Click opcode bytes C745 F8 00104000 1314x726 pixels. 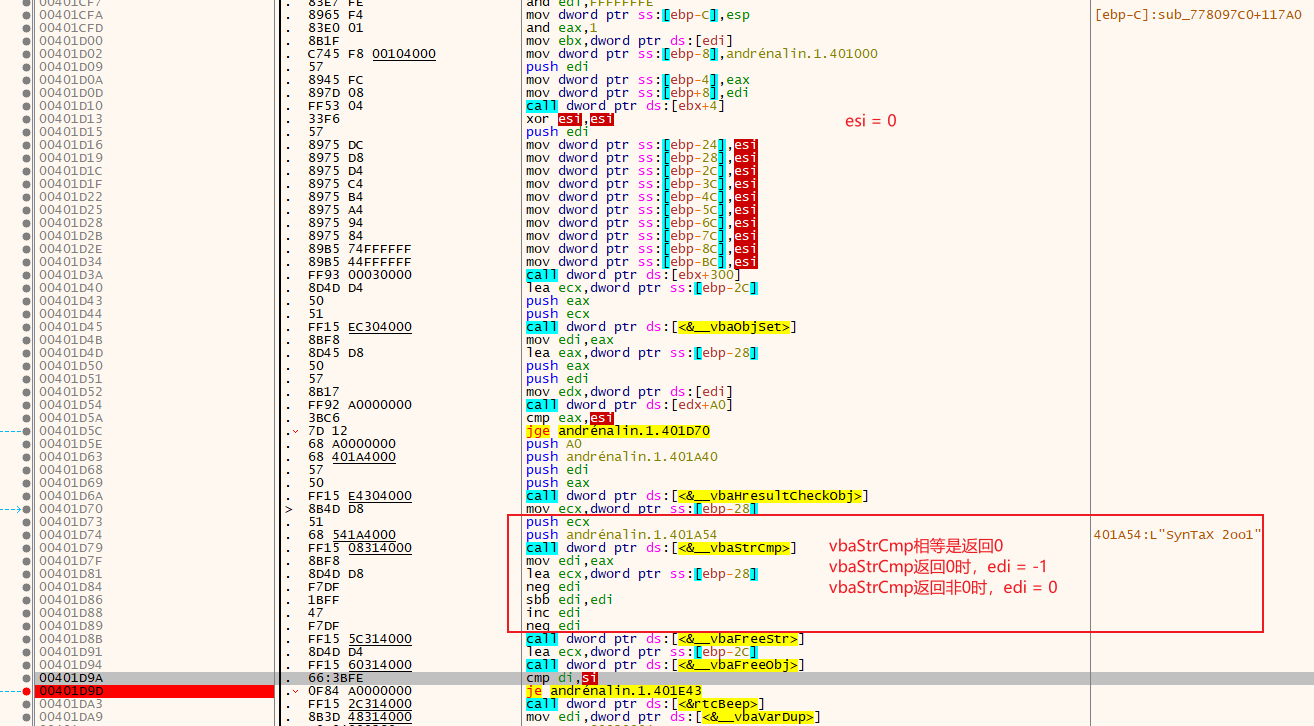tap(371, 54)
